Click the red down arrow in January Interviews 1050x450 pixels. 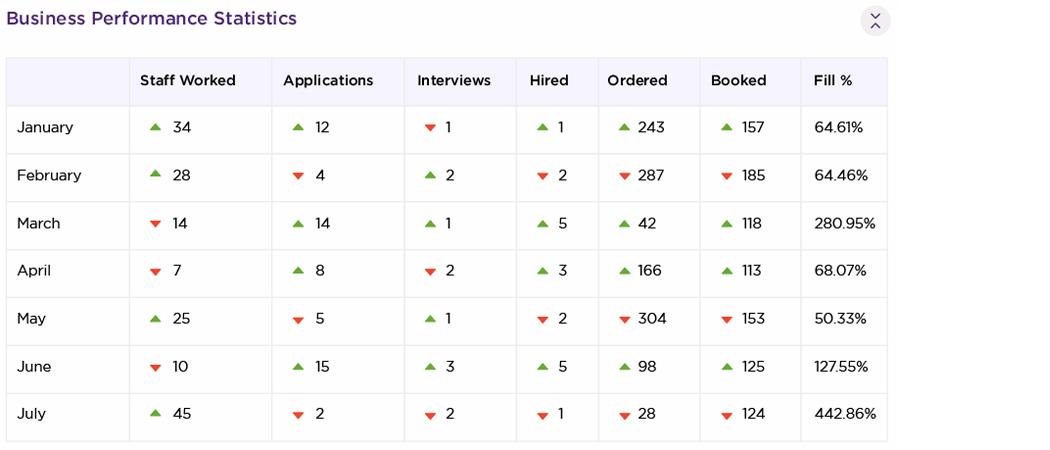[x=431, y=128]
